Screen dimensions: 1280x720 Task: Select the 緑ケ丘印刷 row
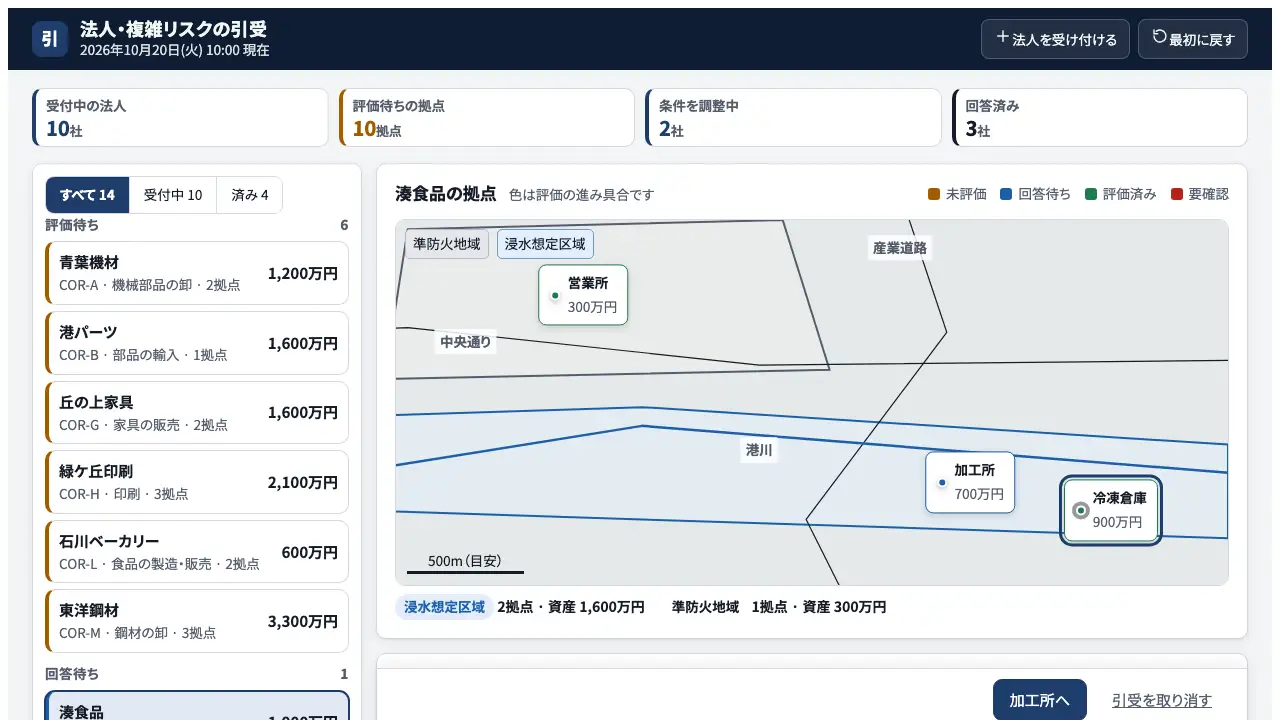[x=197, y=482]
